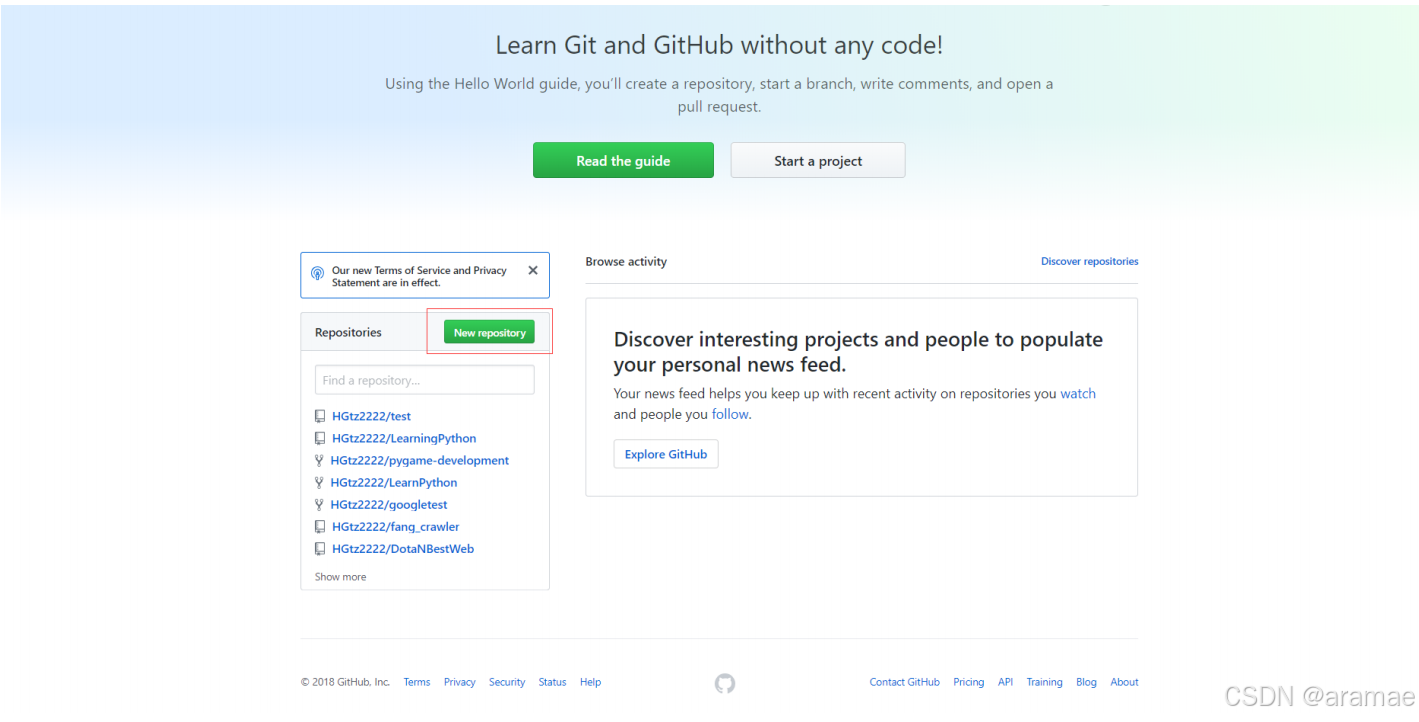Create a New repository
Screen dimensions: 1419x722
click(489, 332)
